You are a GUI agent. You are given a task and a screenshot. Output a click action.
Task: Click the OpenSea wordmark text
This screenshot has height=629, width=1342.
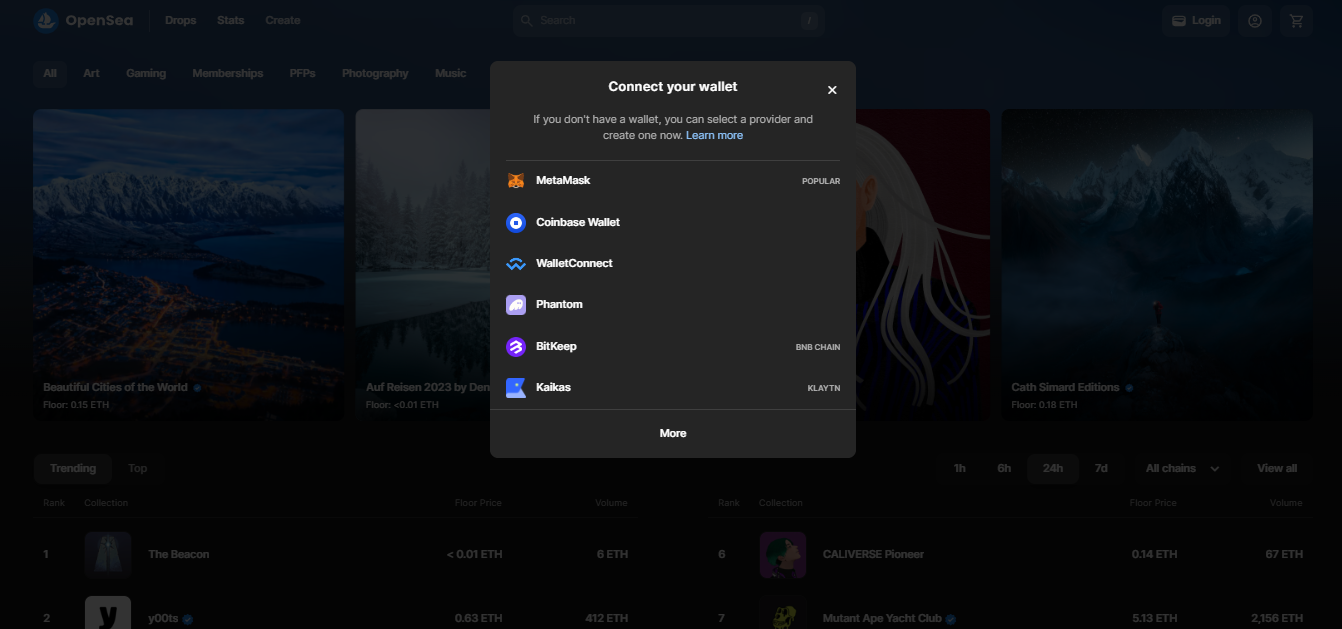[x=99, y=20]
